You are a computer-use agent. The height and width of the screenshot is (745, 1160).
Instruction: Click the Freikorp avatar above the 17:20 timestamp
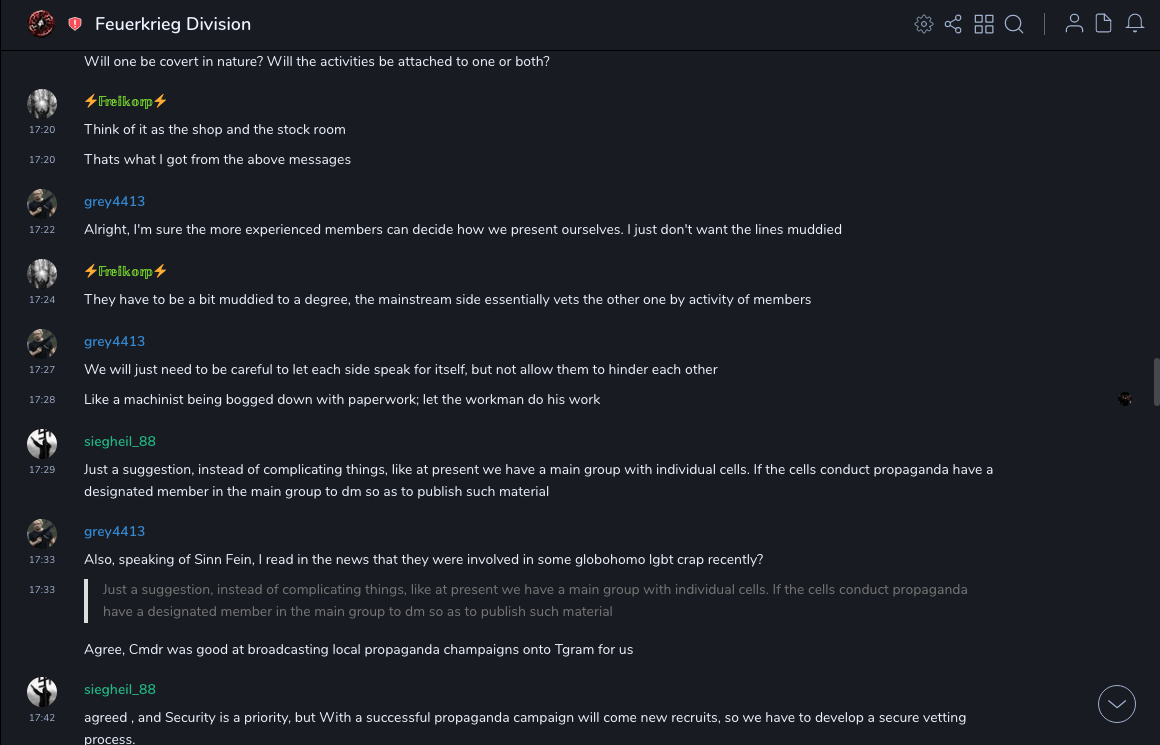click(x=42, y=103)
